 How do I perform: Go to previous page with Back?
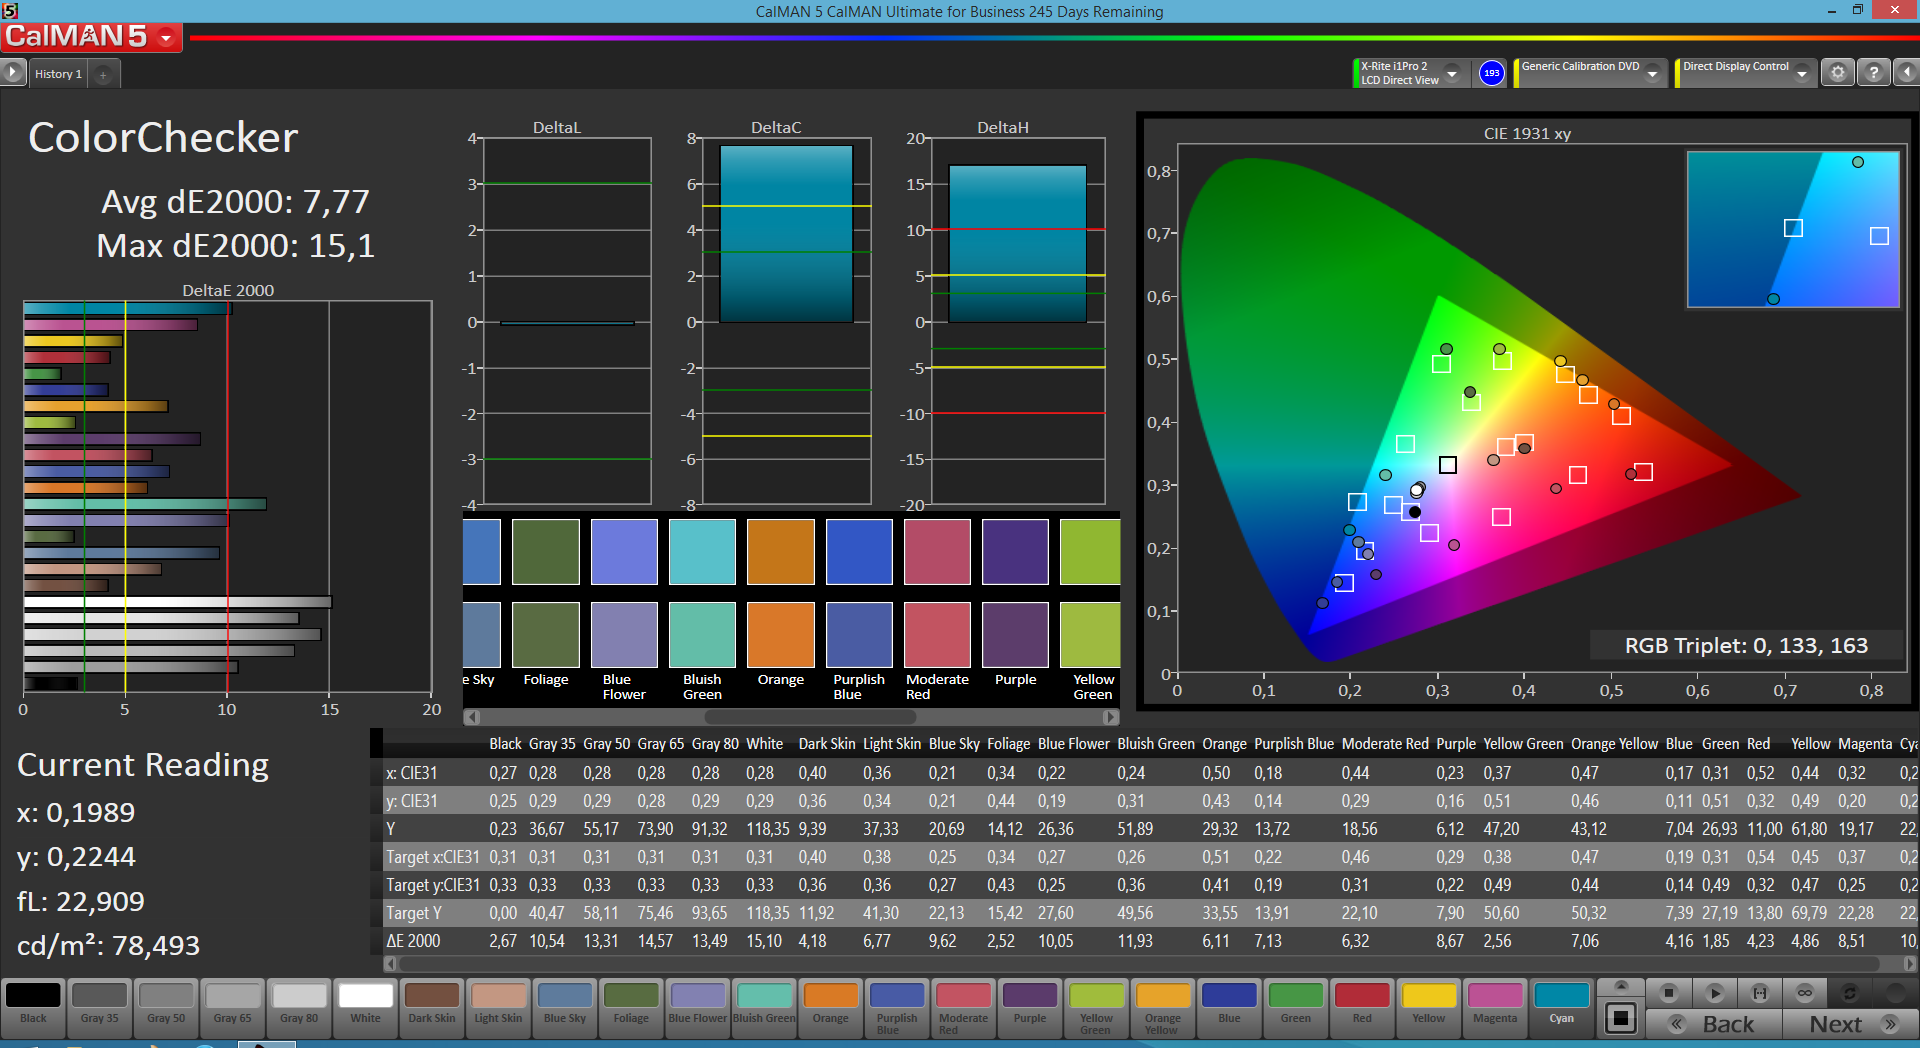click(x=1714, y=1024)
